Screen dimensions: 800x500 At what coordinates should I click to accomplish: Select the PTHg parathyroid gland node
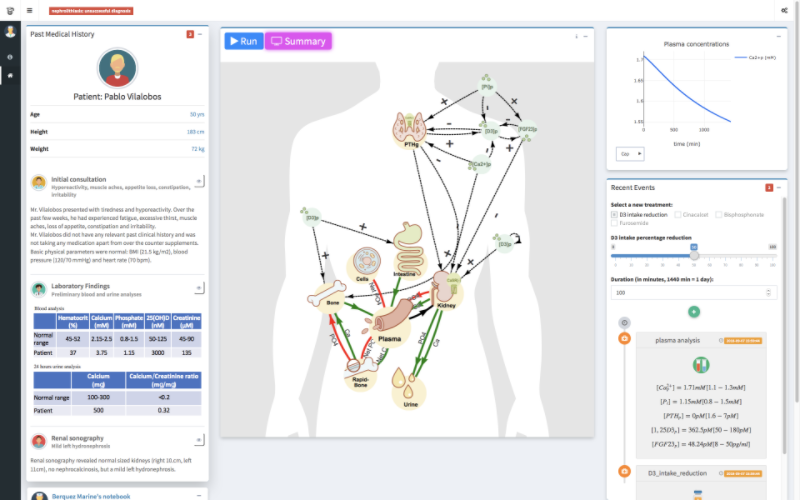click(410, 126)
